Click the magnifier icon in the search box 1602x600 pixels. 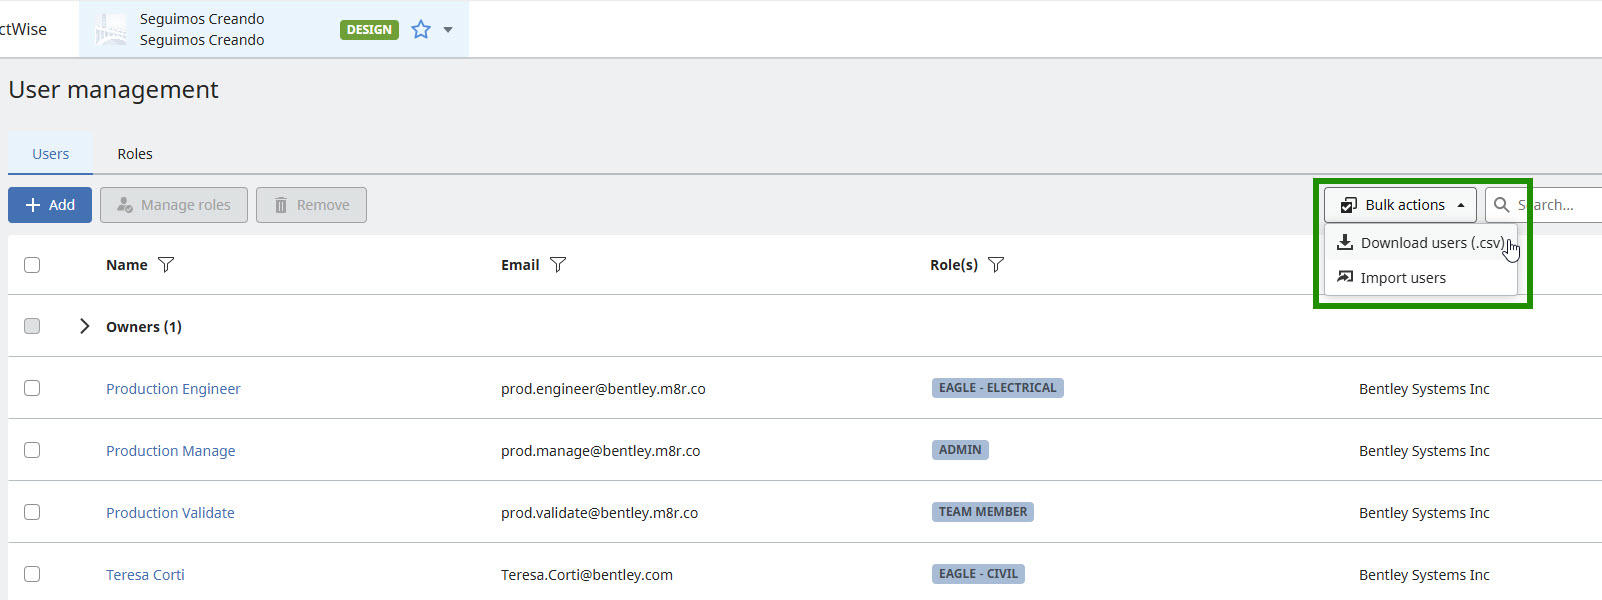click(x=1501, y=205)
